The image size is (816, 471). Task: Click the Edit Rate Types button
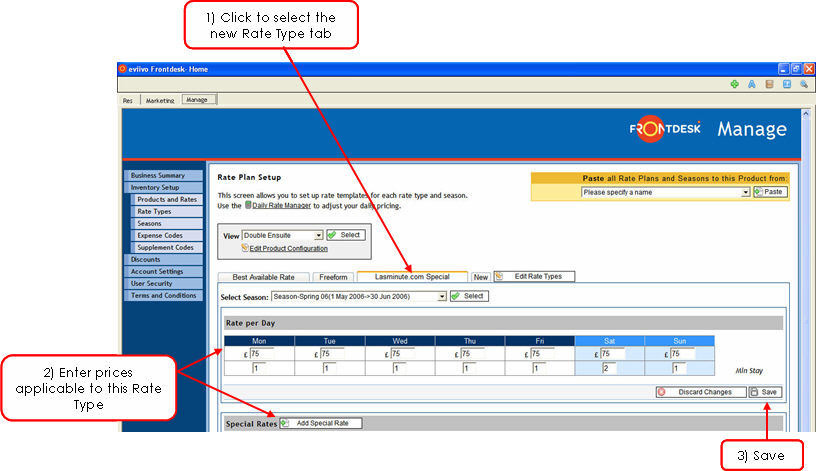click(535, 276)
